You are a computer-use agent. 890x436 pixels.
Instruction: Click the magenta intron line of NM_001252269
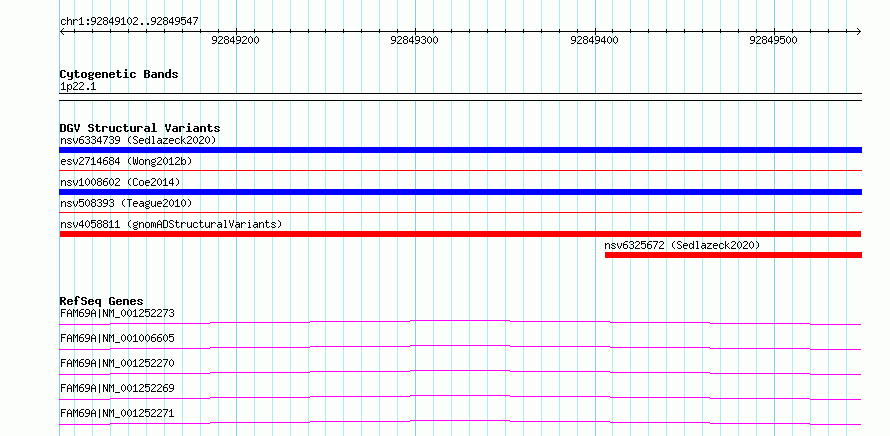coord(460,396)
